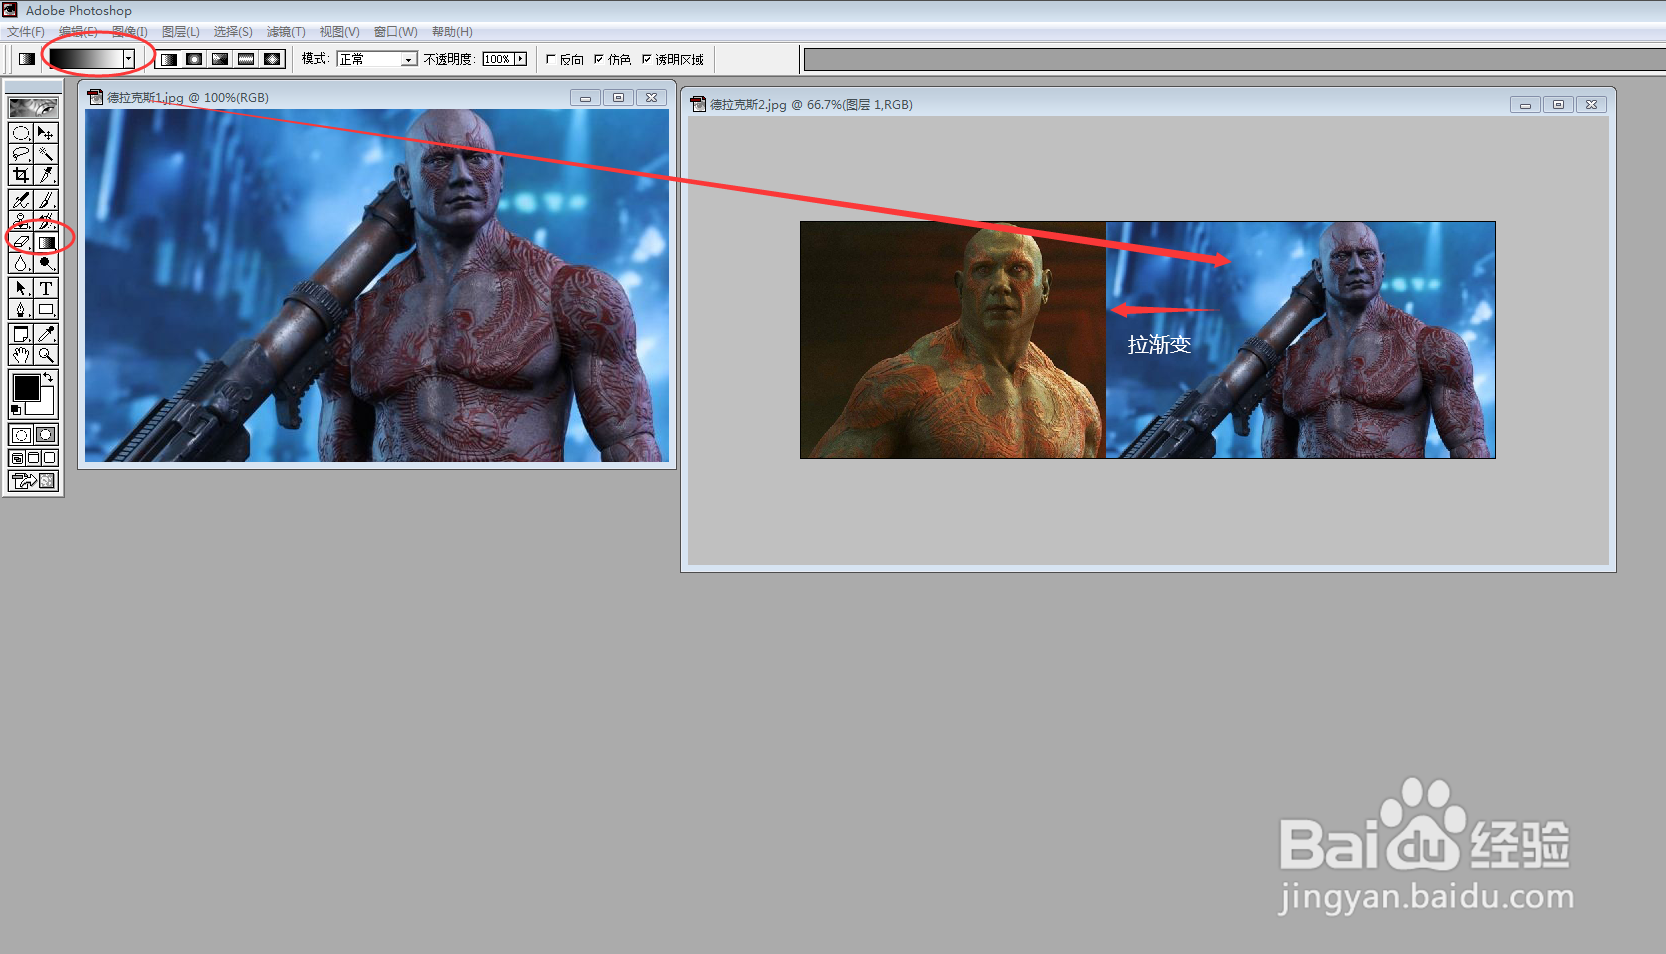
Task: Open the 滤镜(T) menu
Action: (286, 32)
